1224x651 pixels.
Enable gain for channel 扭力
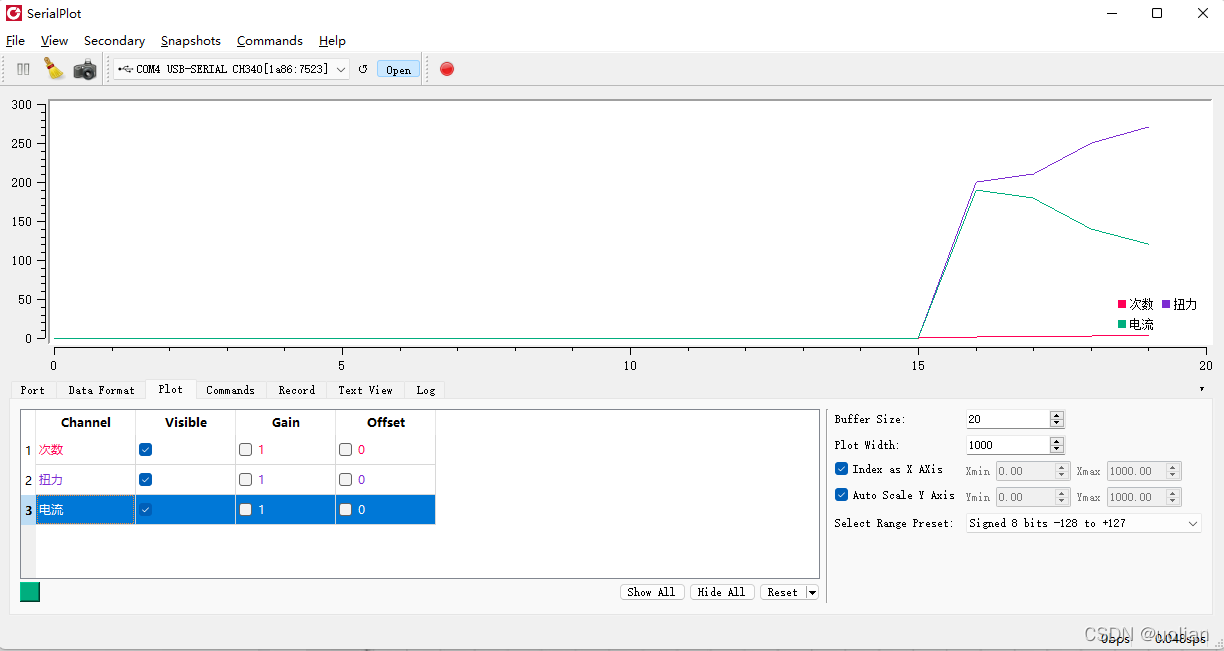tap(246, 480)
